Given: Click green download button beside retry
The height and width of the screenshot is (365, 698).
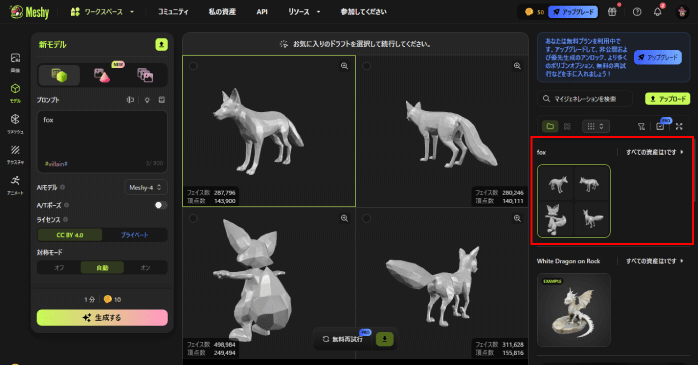Looking at the screenshot, I should pyautogui.click(x=385, y=339).
